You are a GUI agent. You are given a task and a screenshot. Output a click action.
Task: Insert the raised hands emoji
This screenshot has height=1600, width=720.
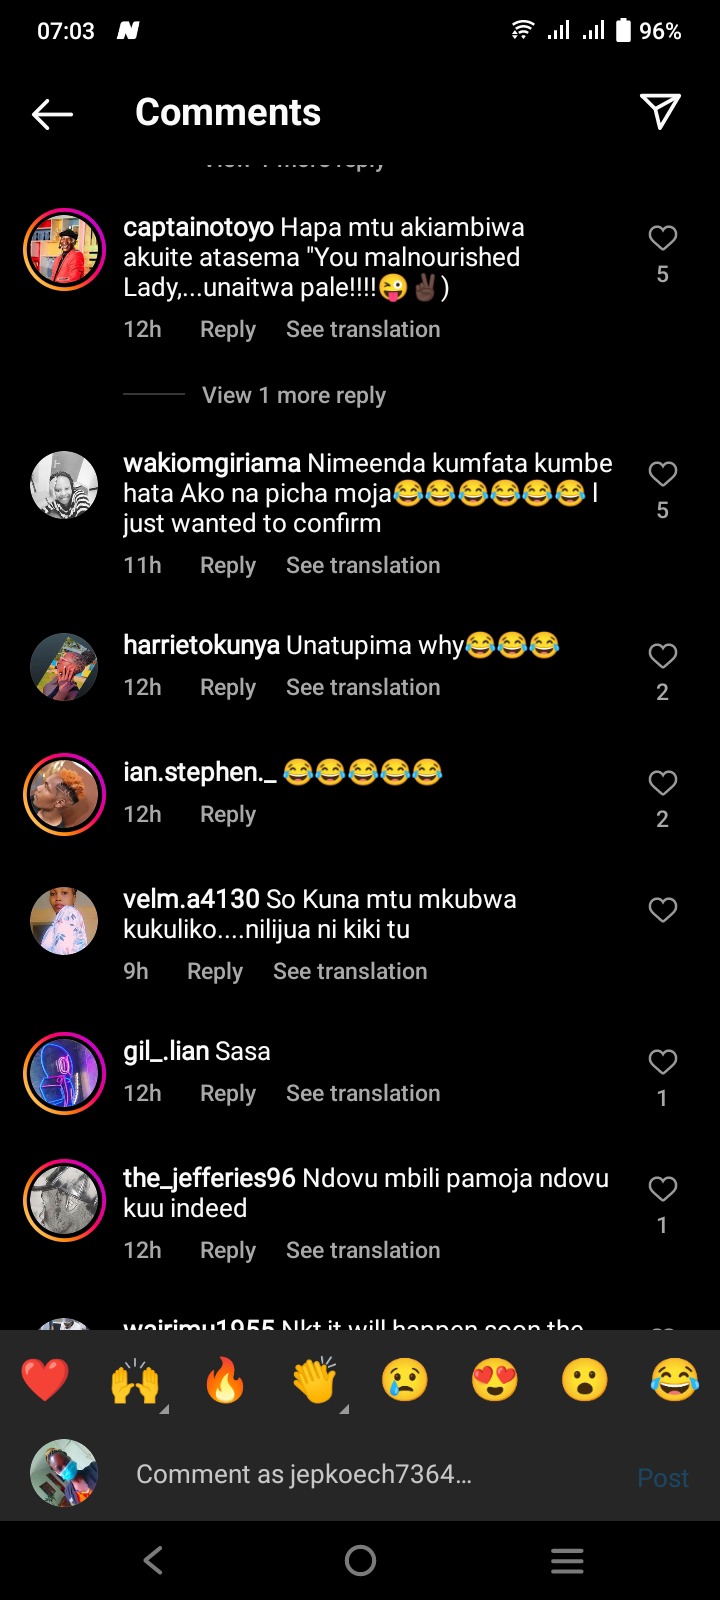135,1380
